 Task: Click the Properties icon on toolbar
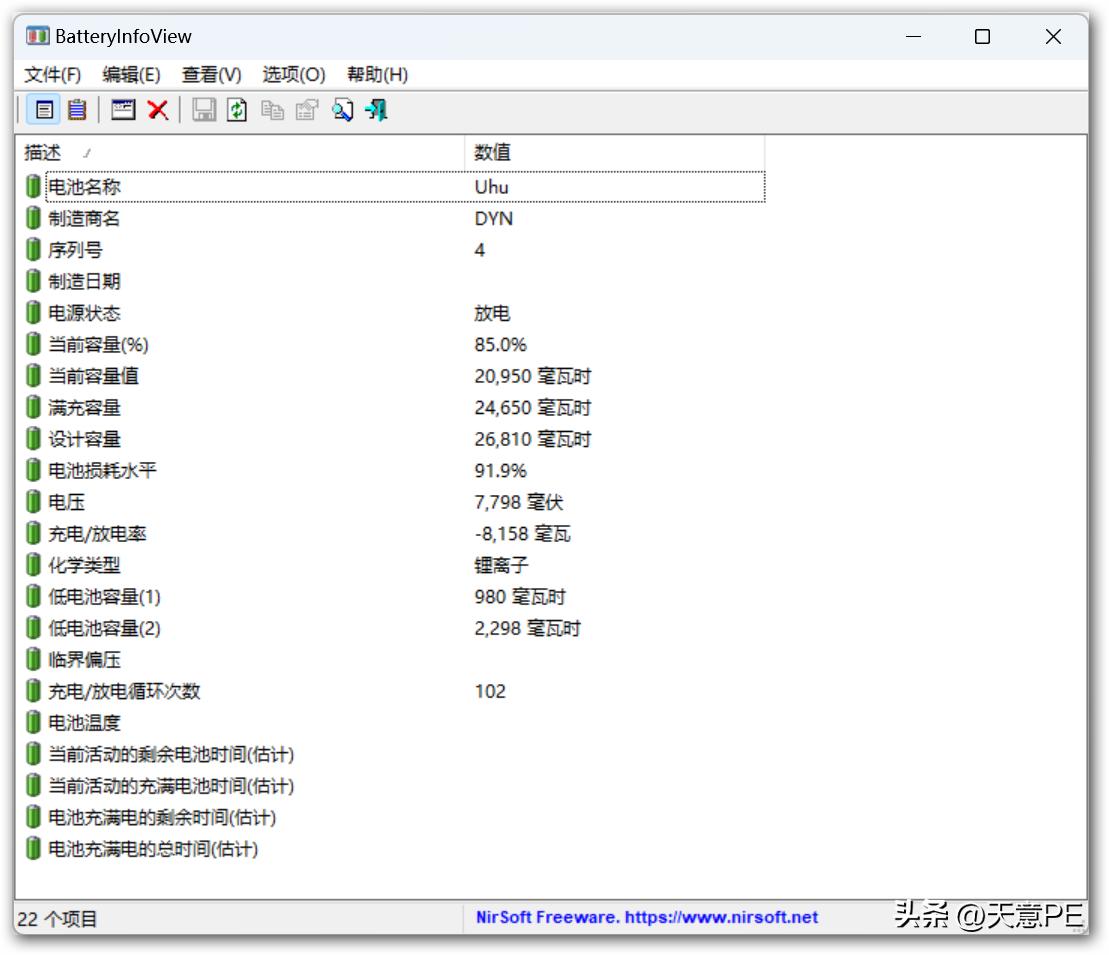[x=306, y=110]
